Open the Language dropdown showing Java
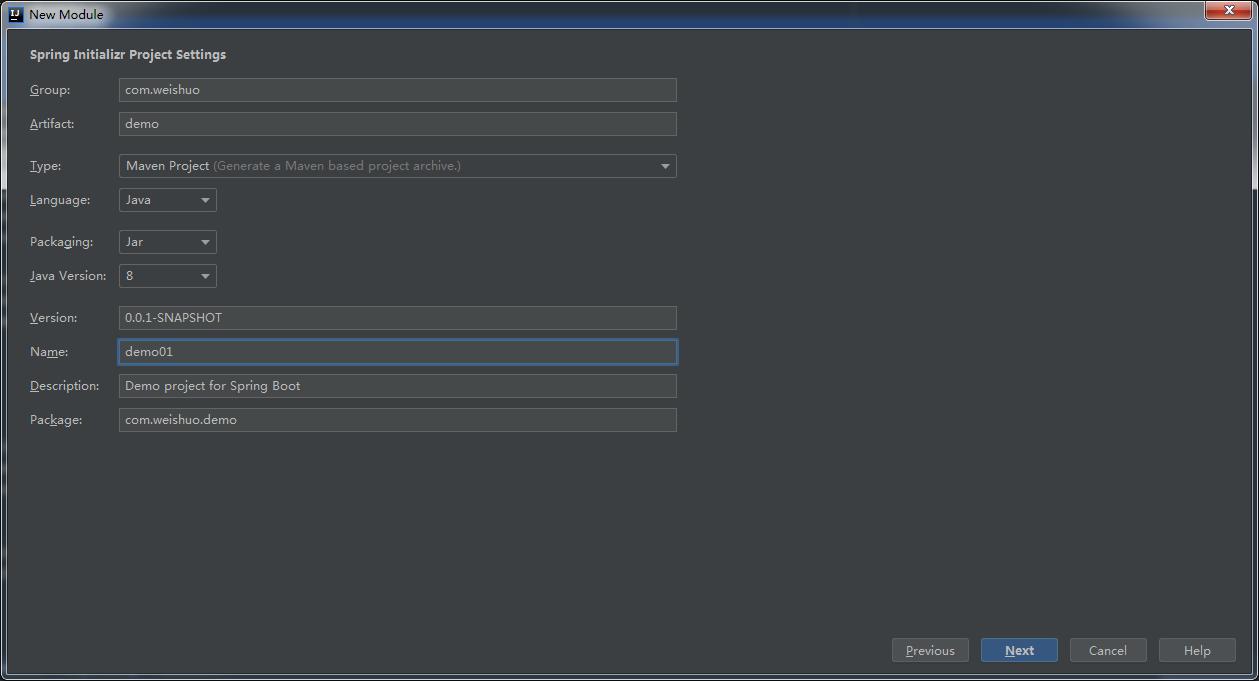This screenshot has width=1259, height=681. 167,200
